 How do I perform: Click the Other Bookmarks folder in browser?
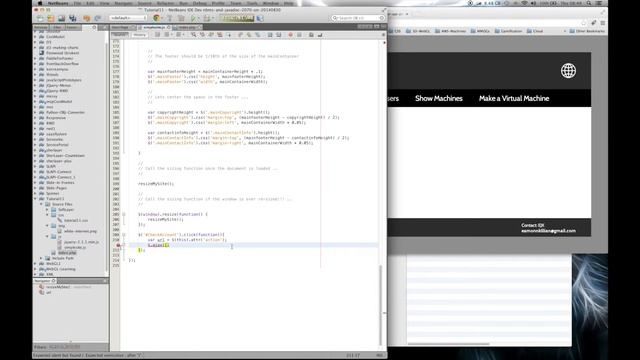[587, 31]
